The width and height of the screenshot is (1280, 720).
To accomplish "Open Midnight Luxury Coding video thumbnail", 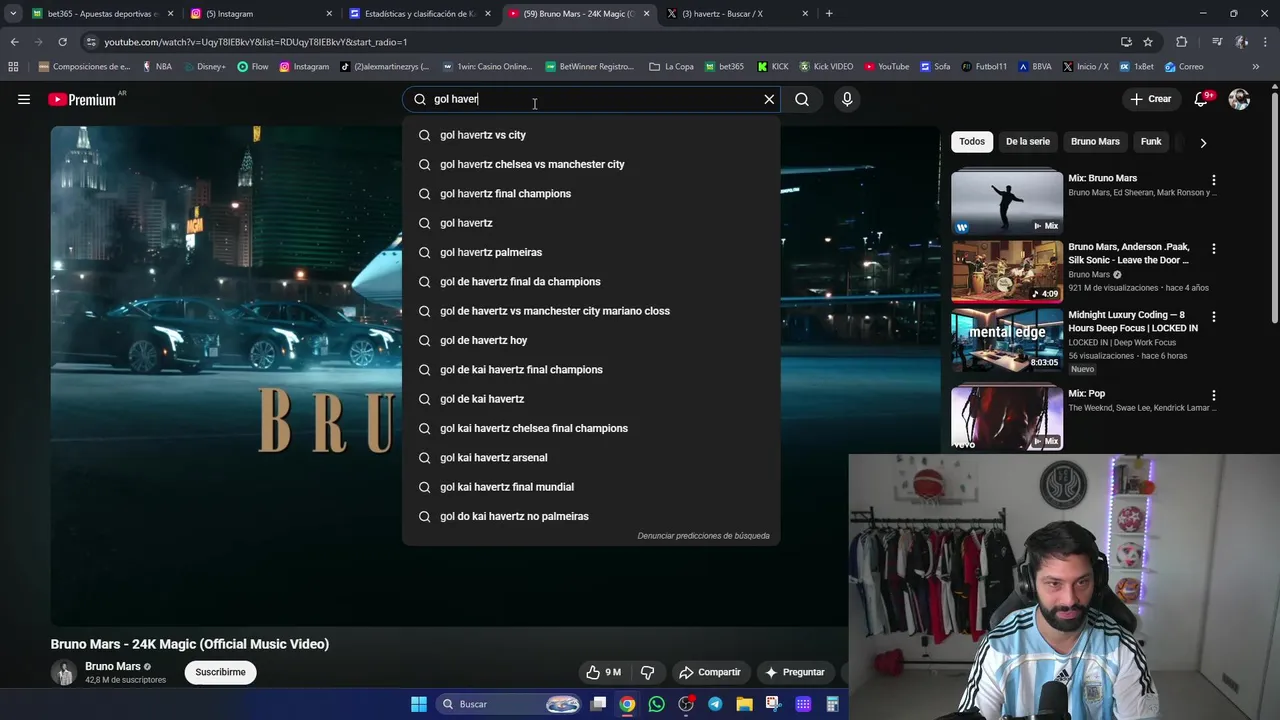I will click(1007, 339).
